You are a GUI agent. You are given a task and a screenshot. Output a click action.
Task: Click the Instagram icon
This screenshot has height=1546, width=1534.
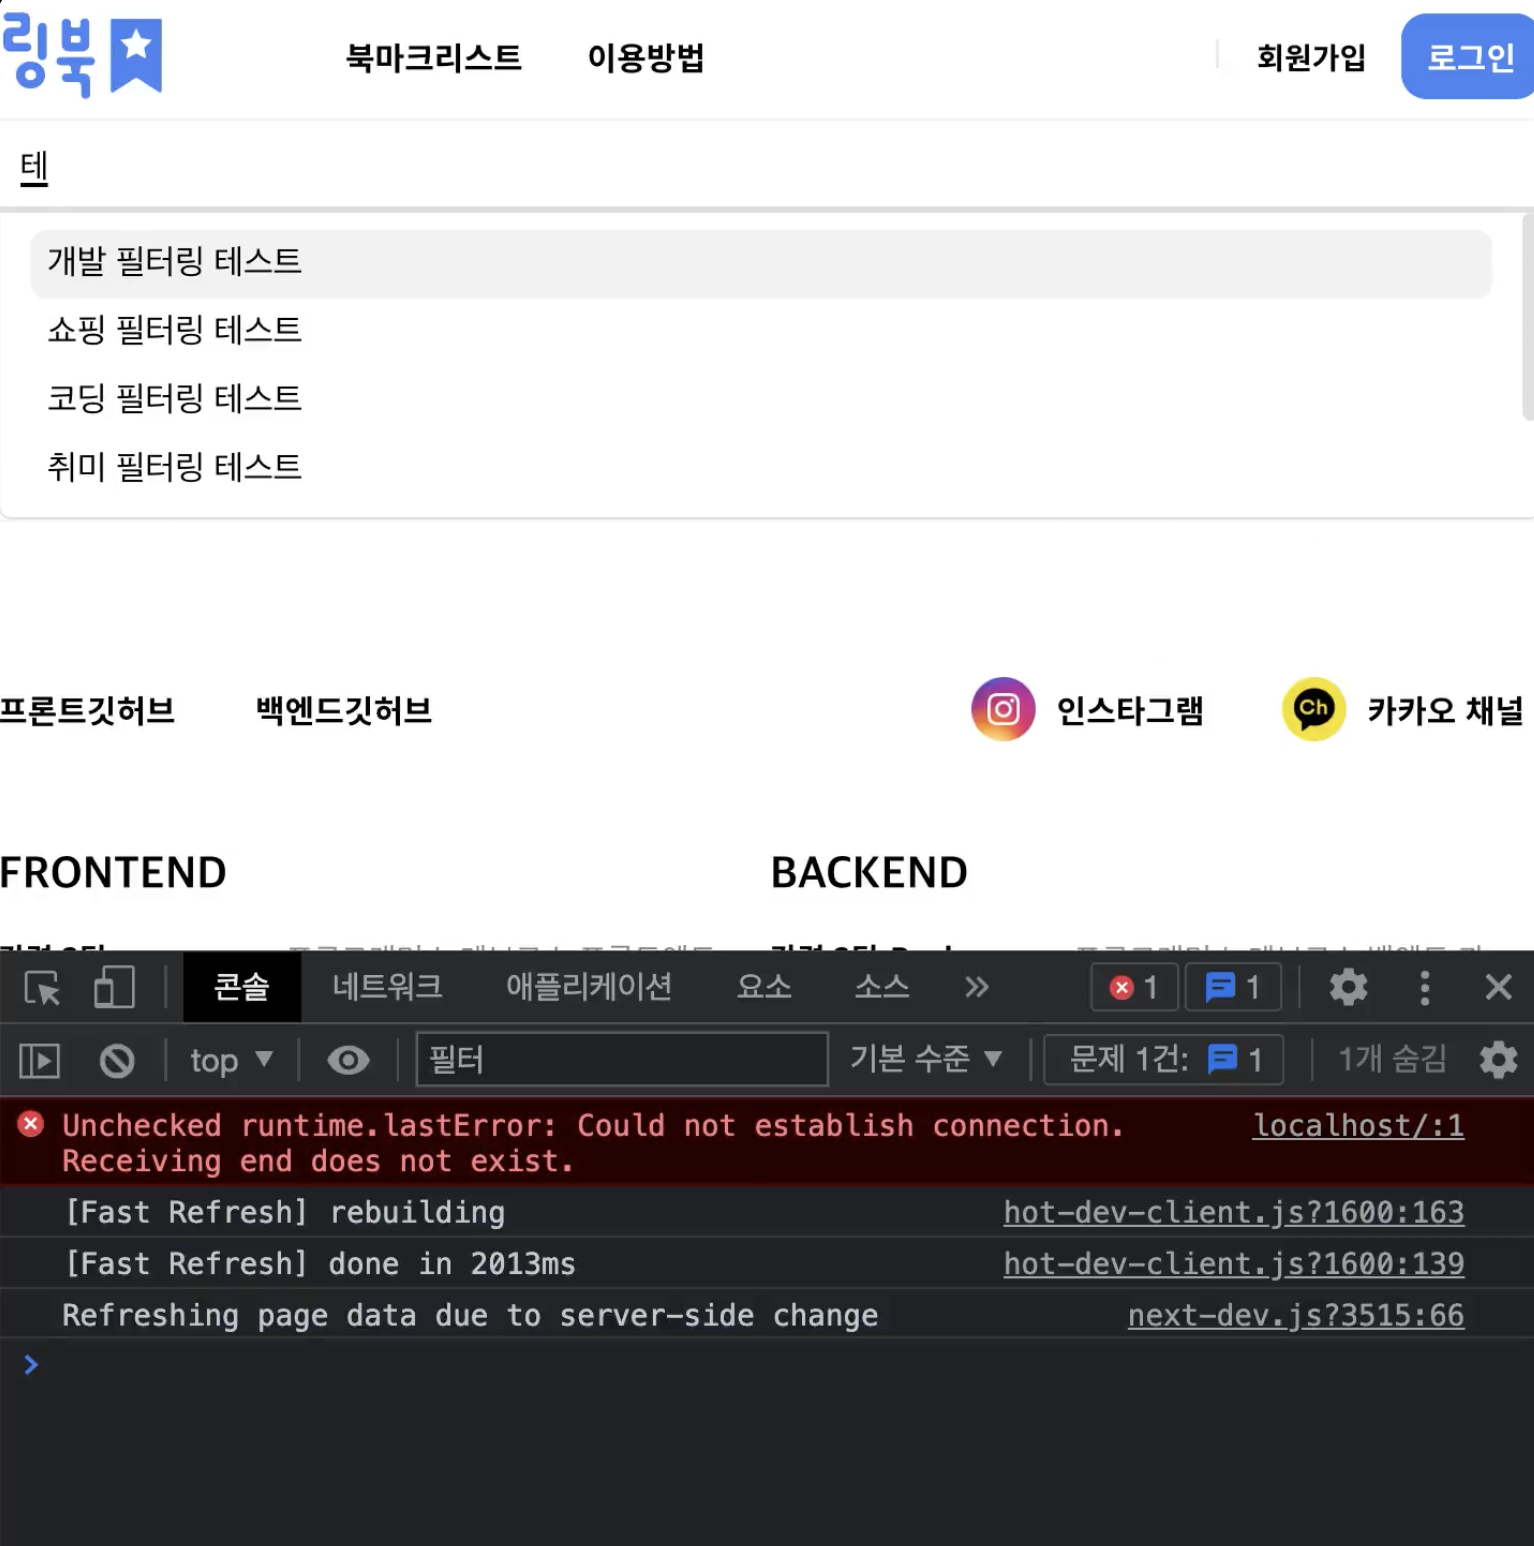point(1003,709)
